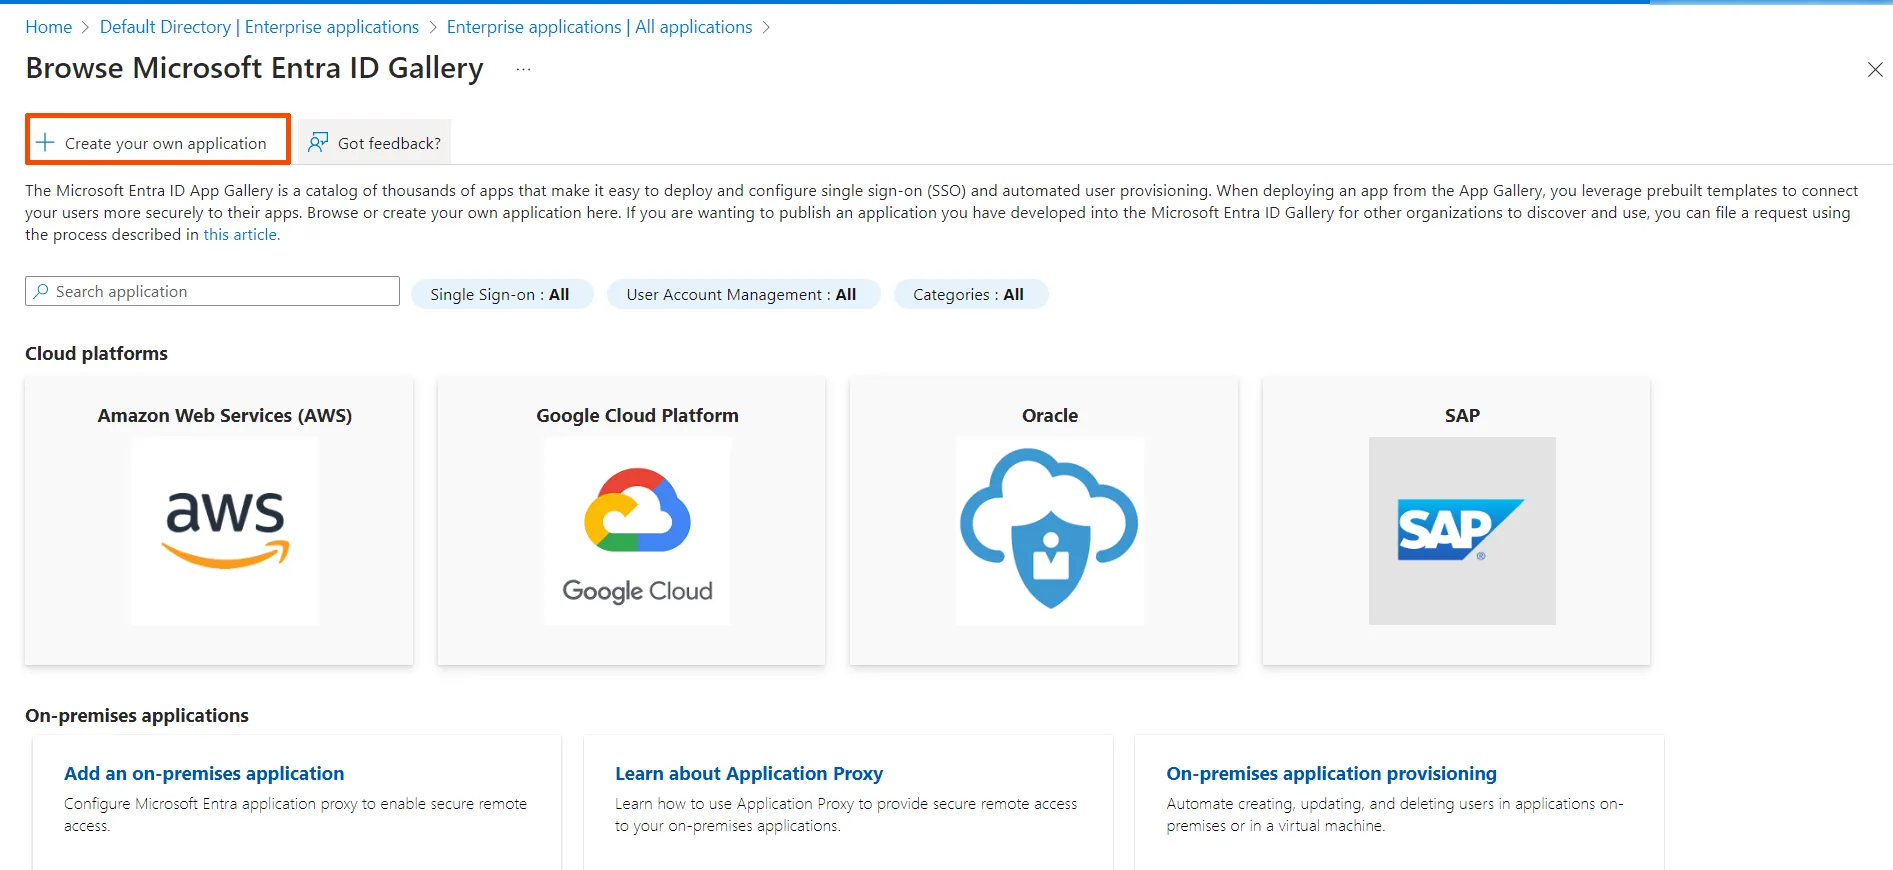Screen dimensions: 1893x870
Task: Click the feedback person icon
Action: coord(318,142)
